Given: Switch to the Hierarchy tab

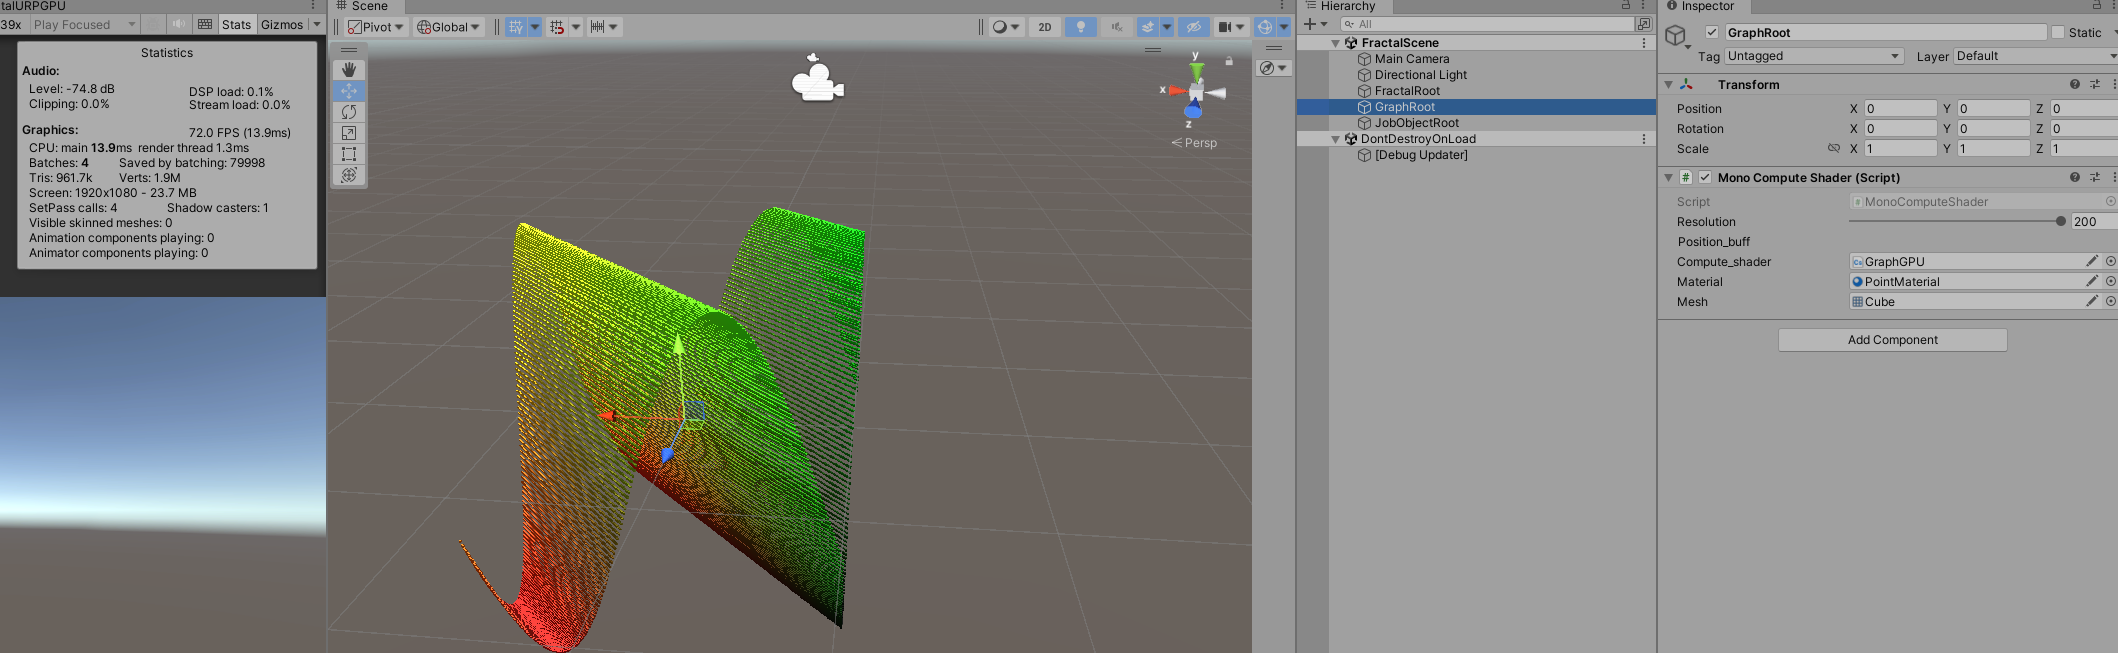Looking at the screenshot, I should coord(1346,6).
